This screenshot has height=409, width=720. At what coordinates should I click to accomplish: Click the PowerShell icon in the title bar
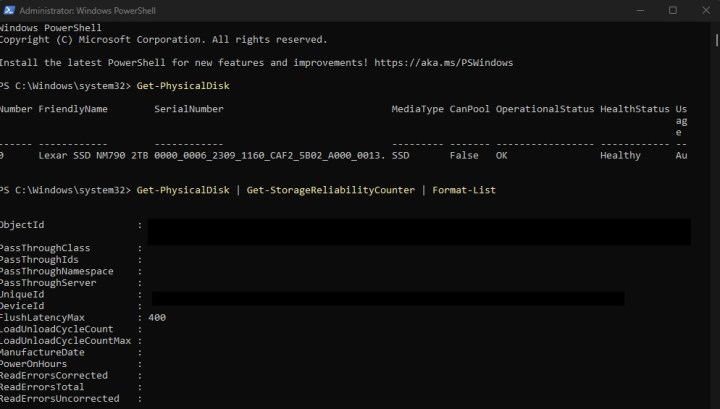tap(10, 10)
